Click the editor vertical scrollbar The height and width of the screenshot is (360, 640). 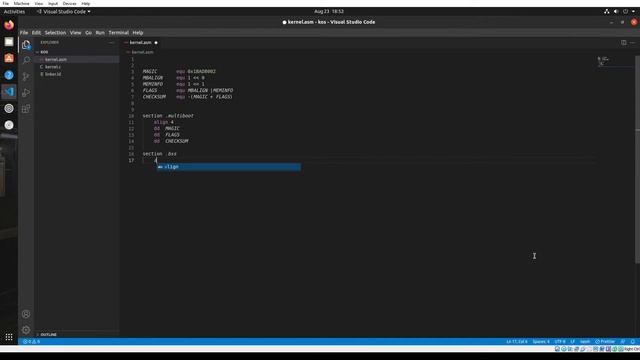[x=638, y=159]
